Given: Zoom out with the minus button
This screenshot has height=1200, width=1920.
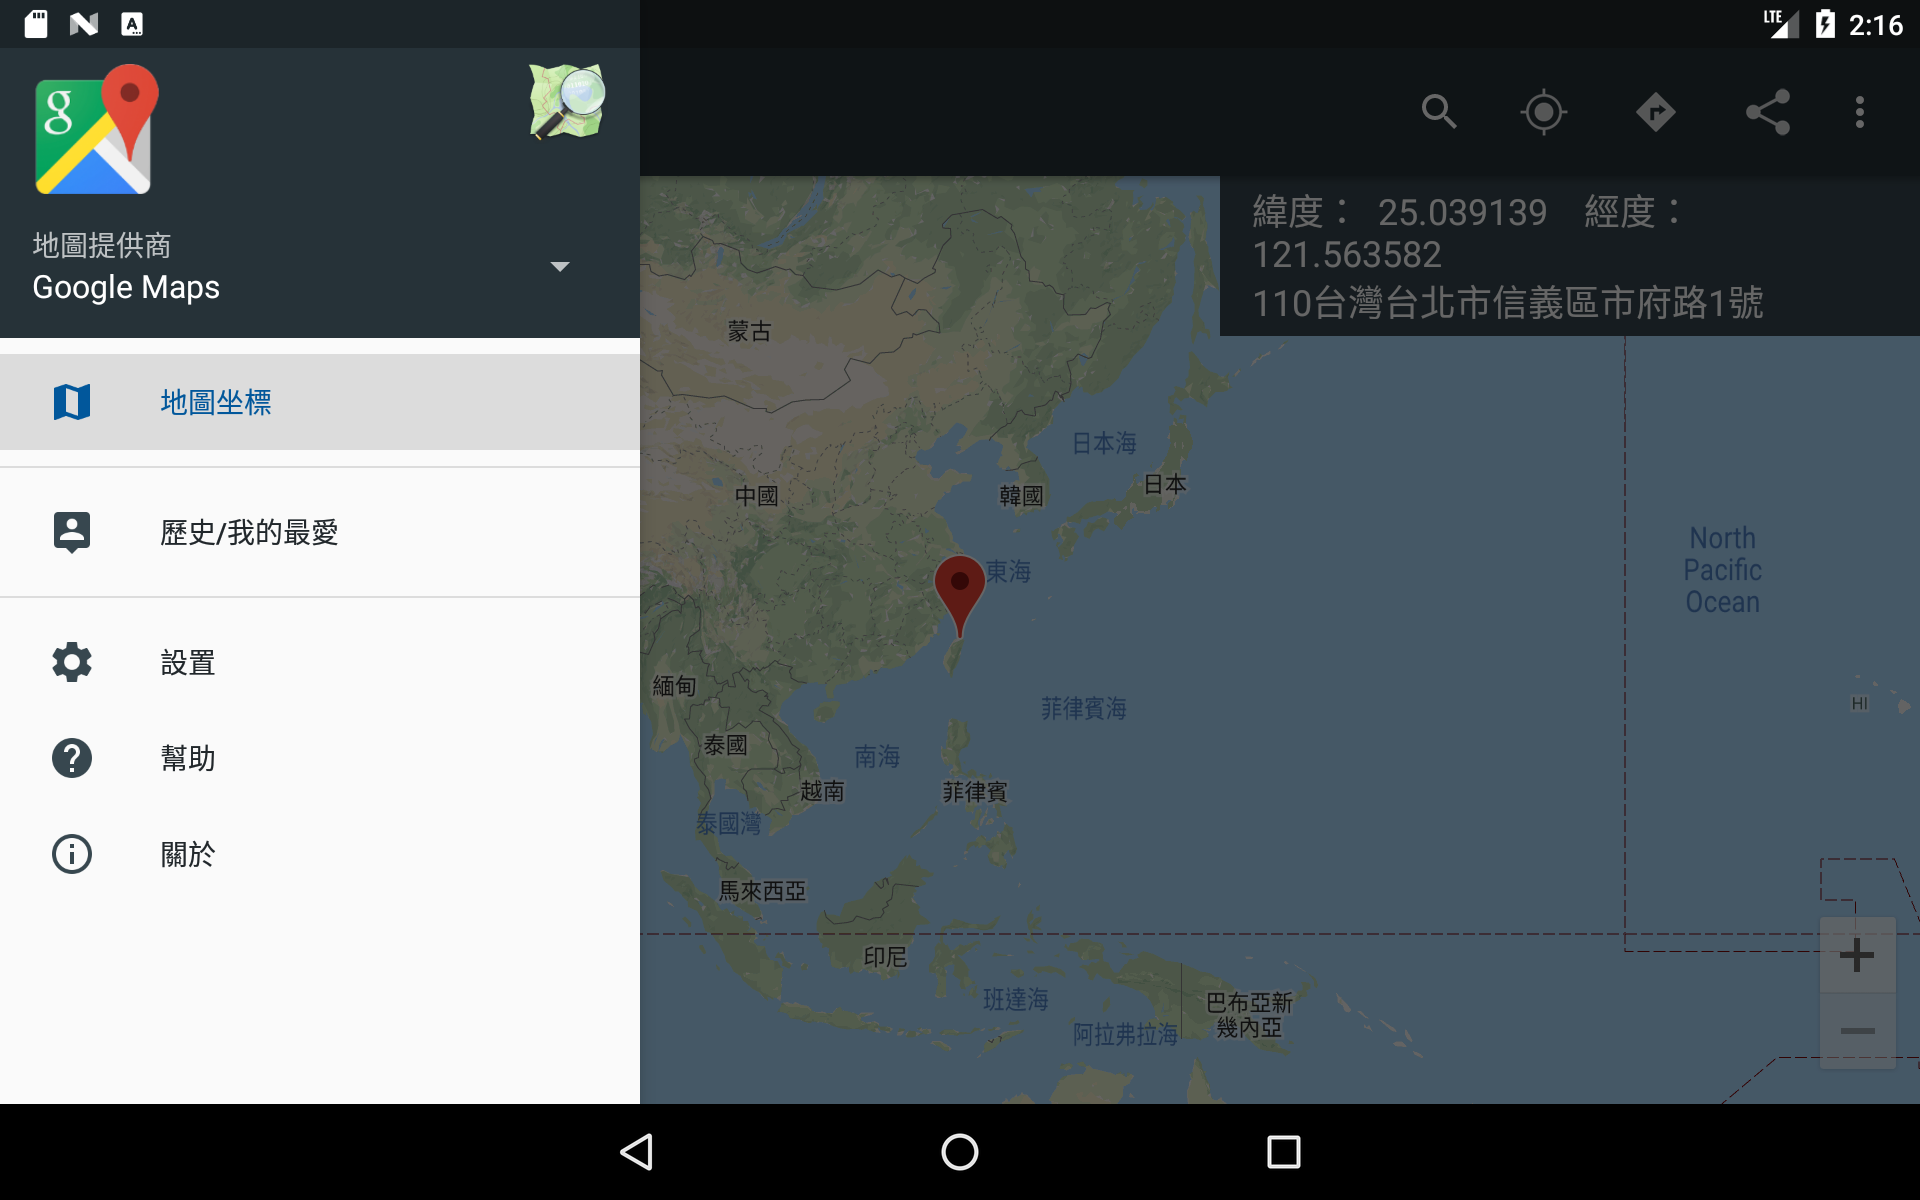Looking at the screenshot, I should [1857, 1031].
